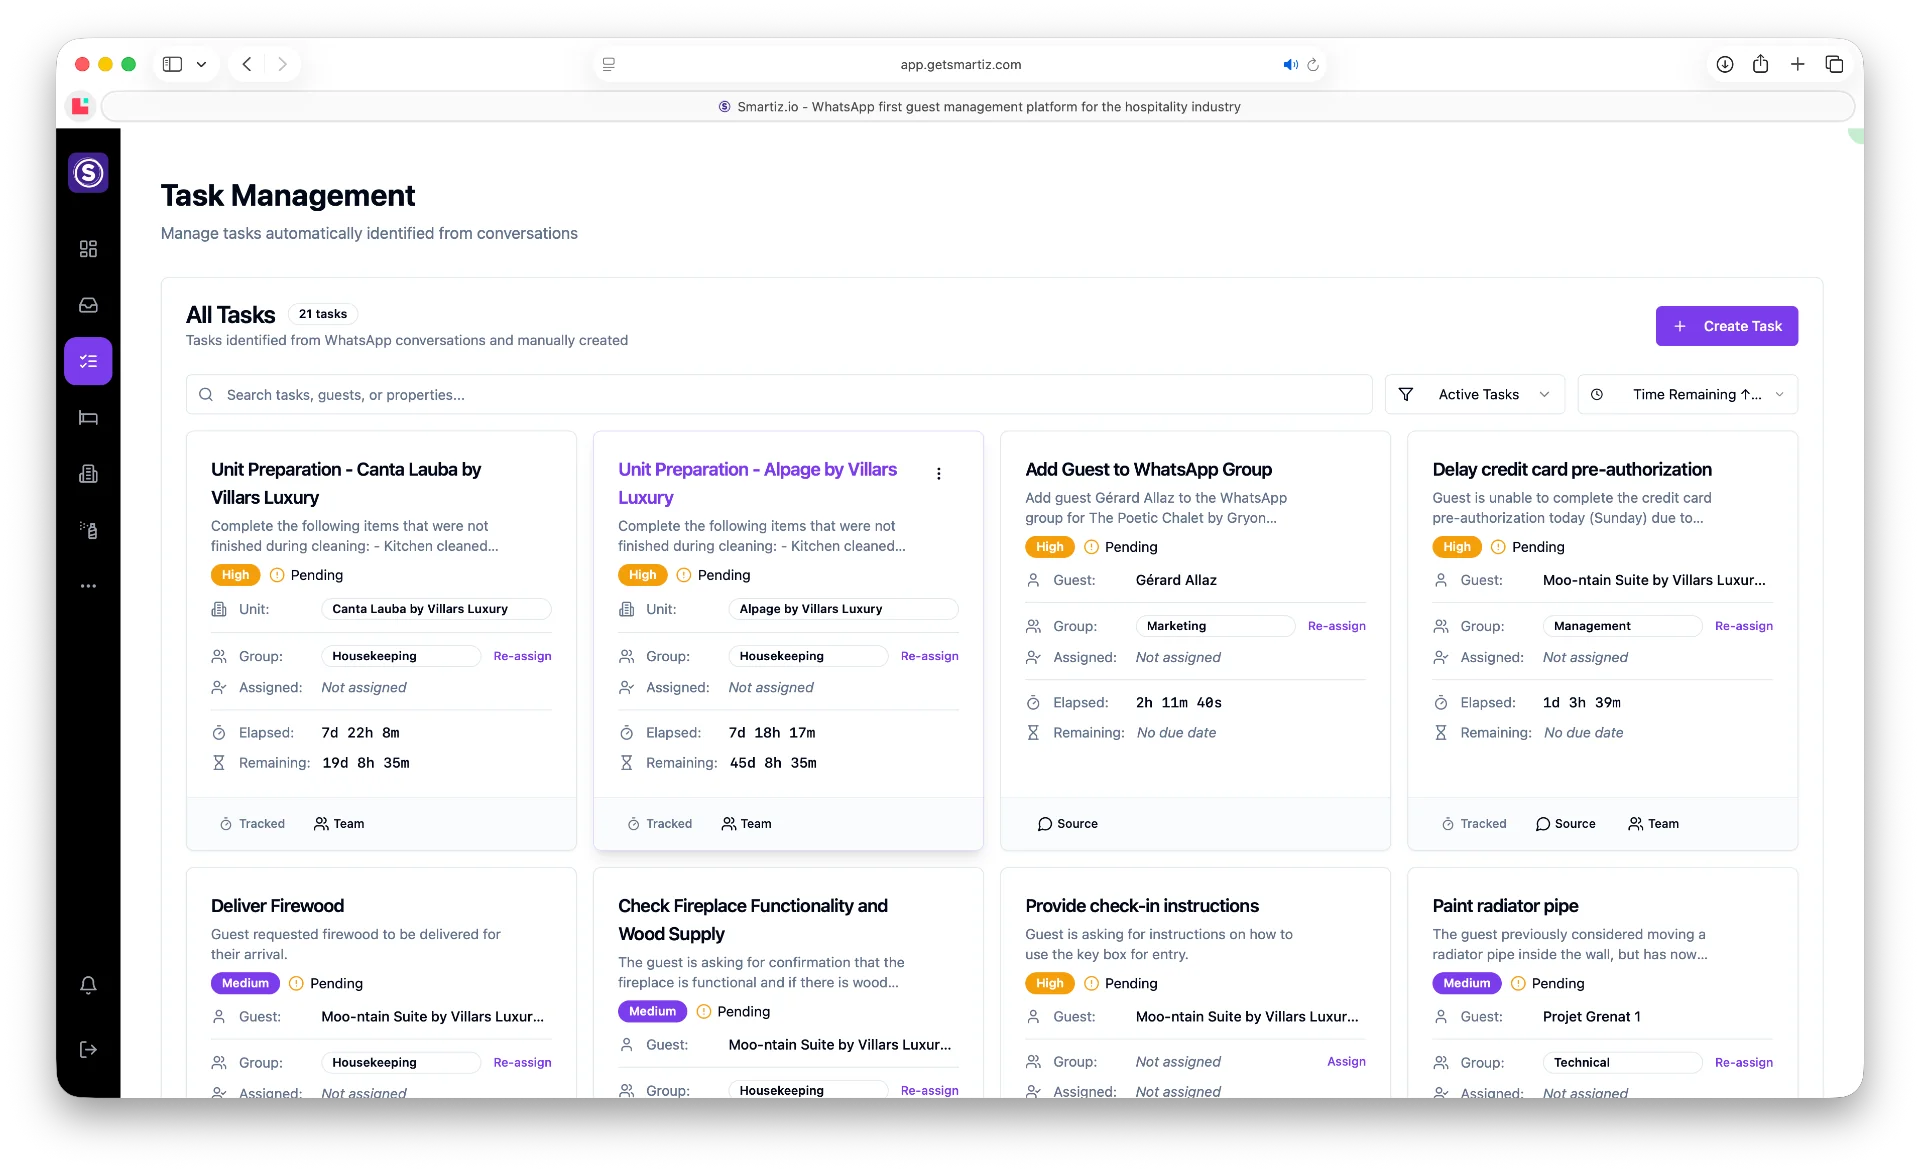Open the Smartiz logo home icon

(88, 173)
